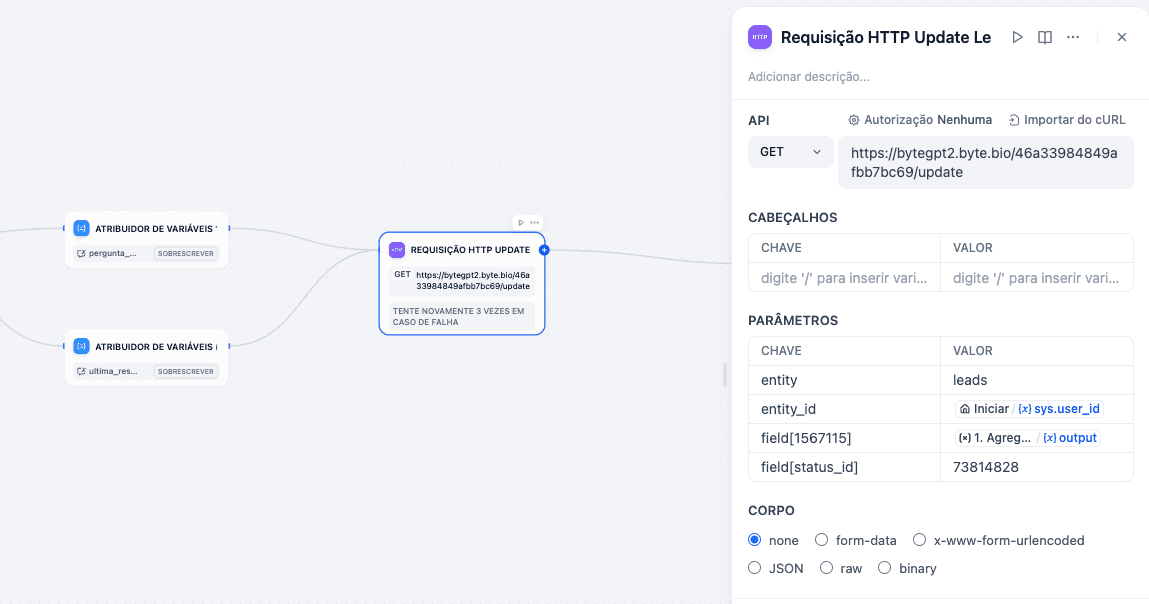Open the documentation book icon in the panel header
The height and width of the screenshot is (604, 1149).
pos(1044,36)
